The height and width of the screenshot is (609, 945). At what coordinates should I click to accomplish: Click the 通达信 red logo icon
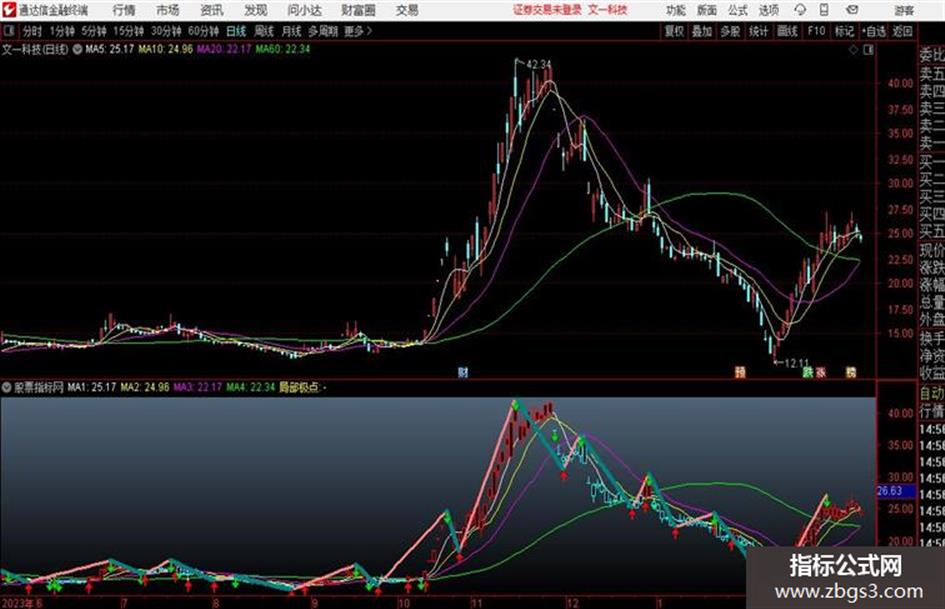9,10
